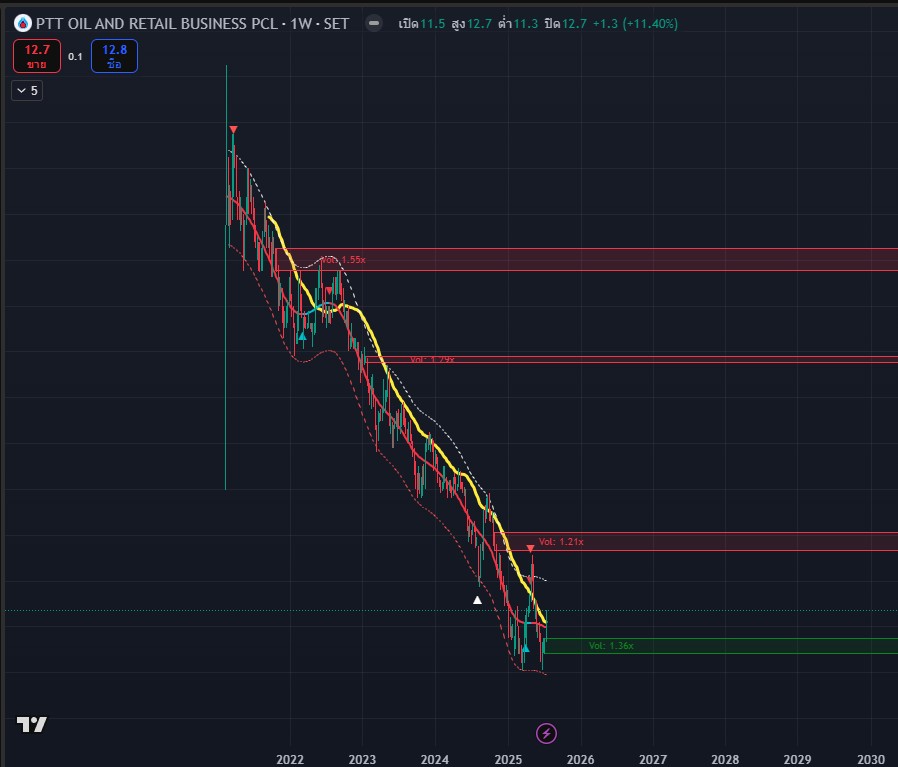Click the red down-triangle signal at the 2021 peak
This screenshot has width=898, height=767.
point(233,129)
